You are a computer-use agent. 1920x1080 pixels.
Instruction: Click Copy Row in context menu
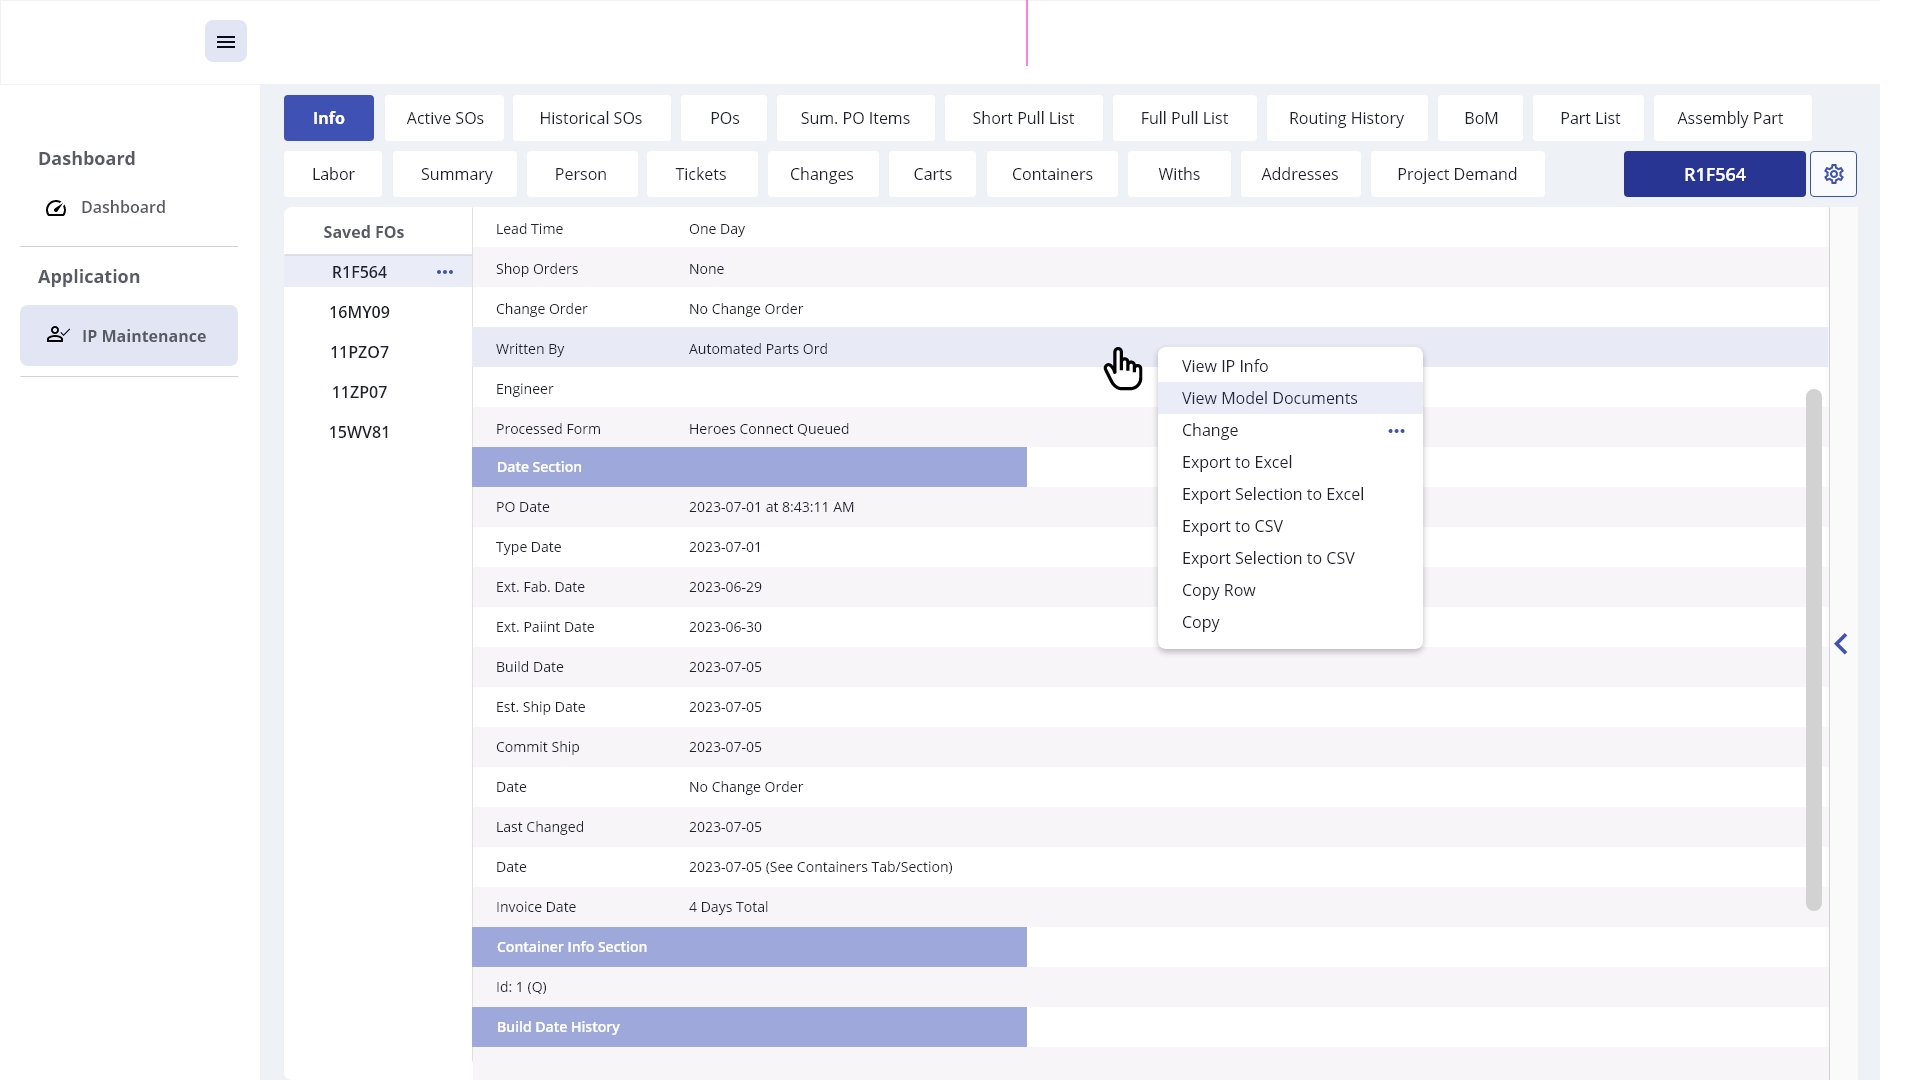pyautogui.click(x=1218, y=590)
